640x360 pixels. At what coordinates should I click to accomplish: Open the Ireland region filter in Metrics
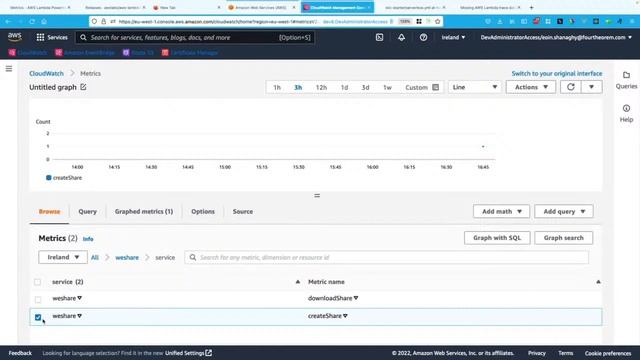pyautogui.click(x=63, y=257)
